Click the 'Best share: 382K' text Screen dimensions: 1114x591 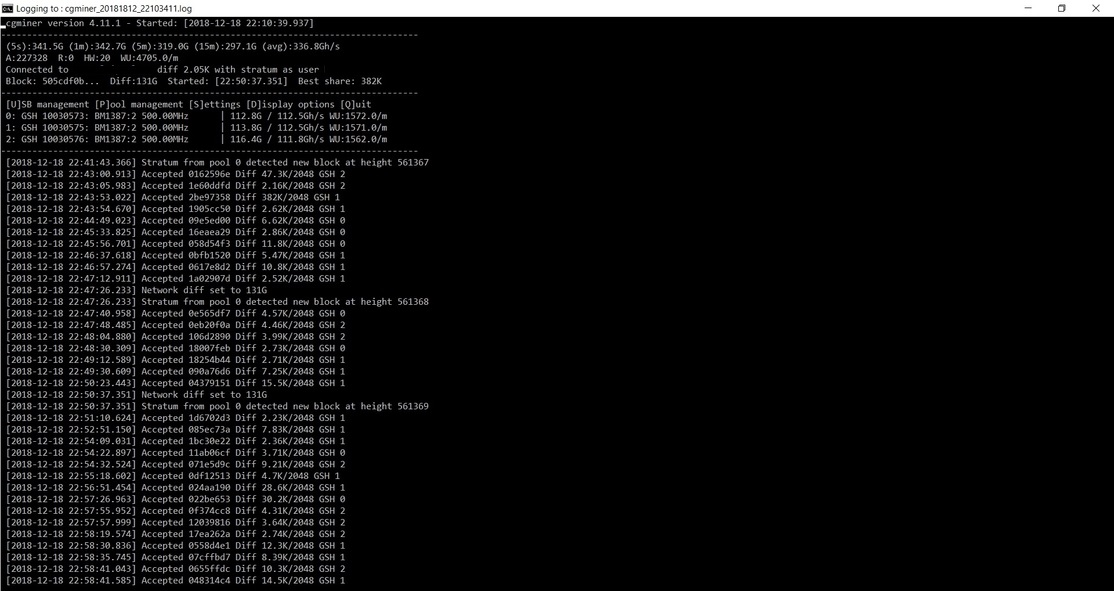click(x=340, y=81)
